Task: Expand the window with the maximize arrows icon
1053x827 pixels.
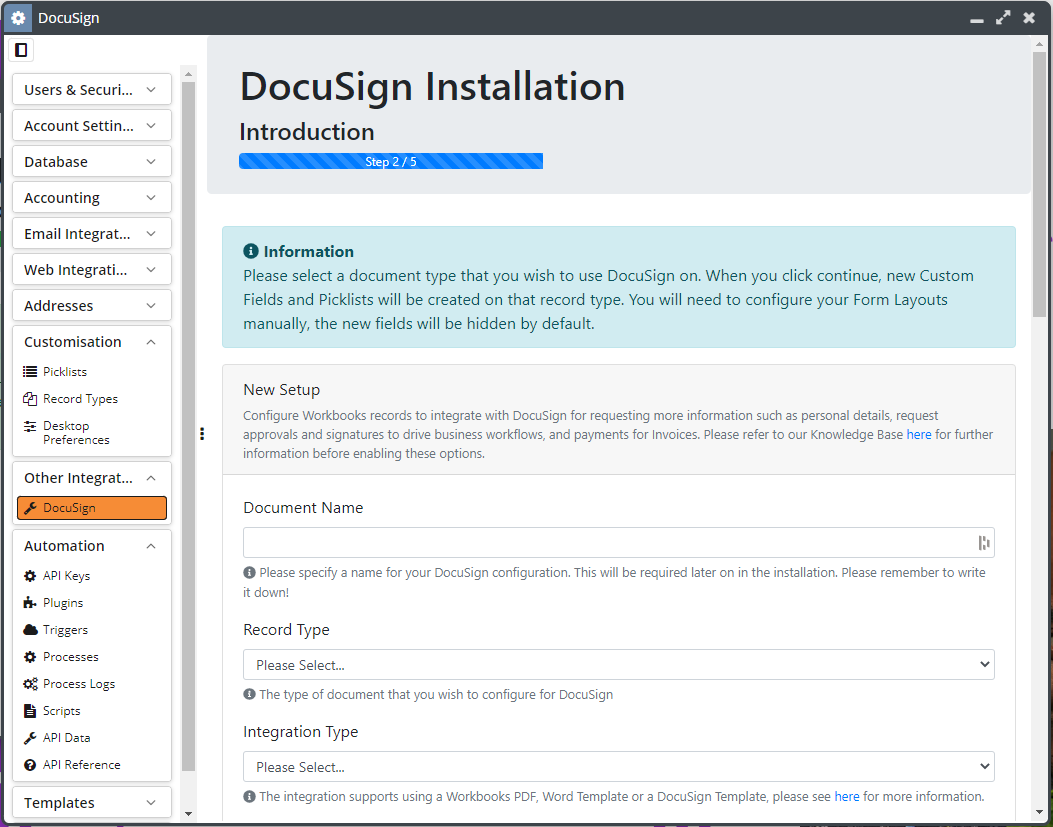Action: pos(1003,18)
